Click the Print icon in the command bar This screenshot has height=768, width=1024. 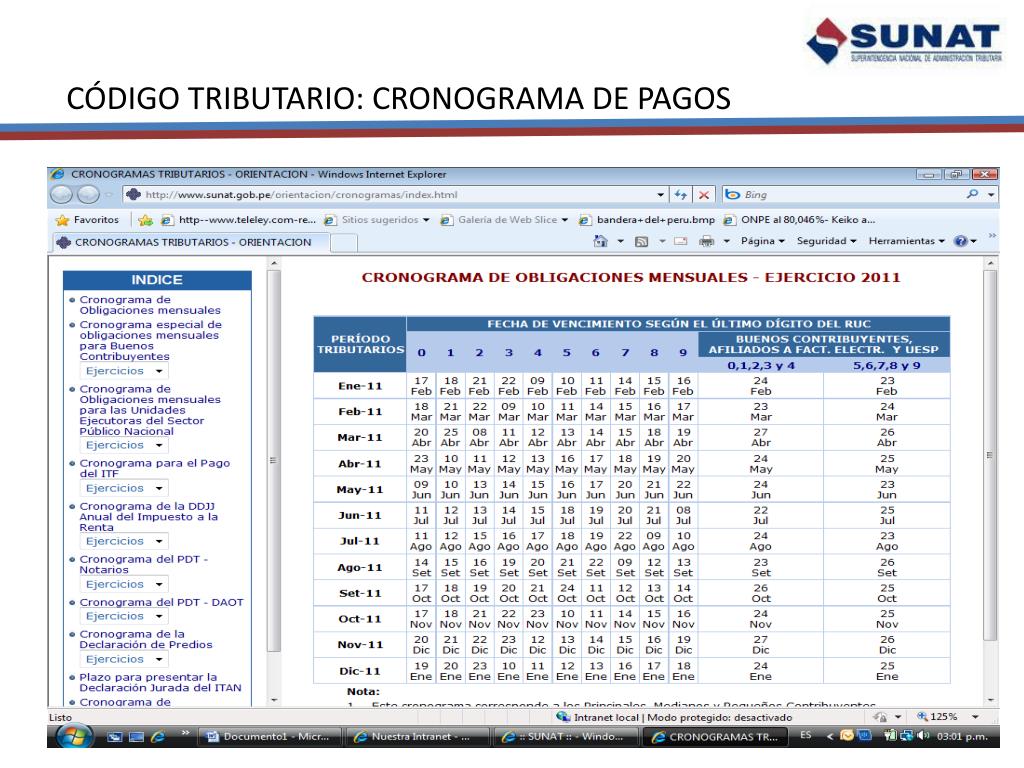(x=706, y=242)
